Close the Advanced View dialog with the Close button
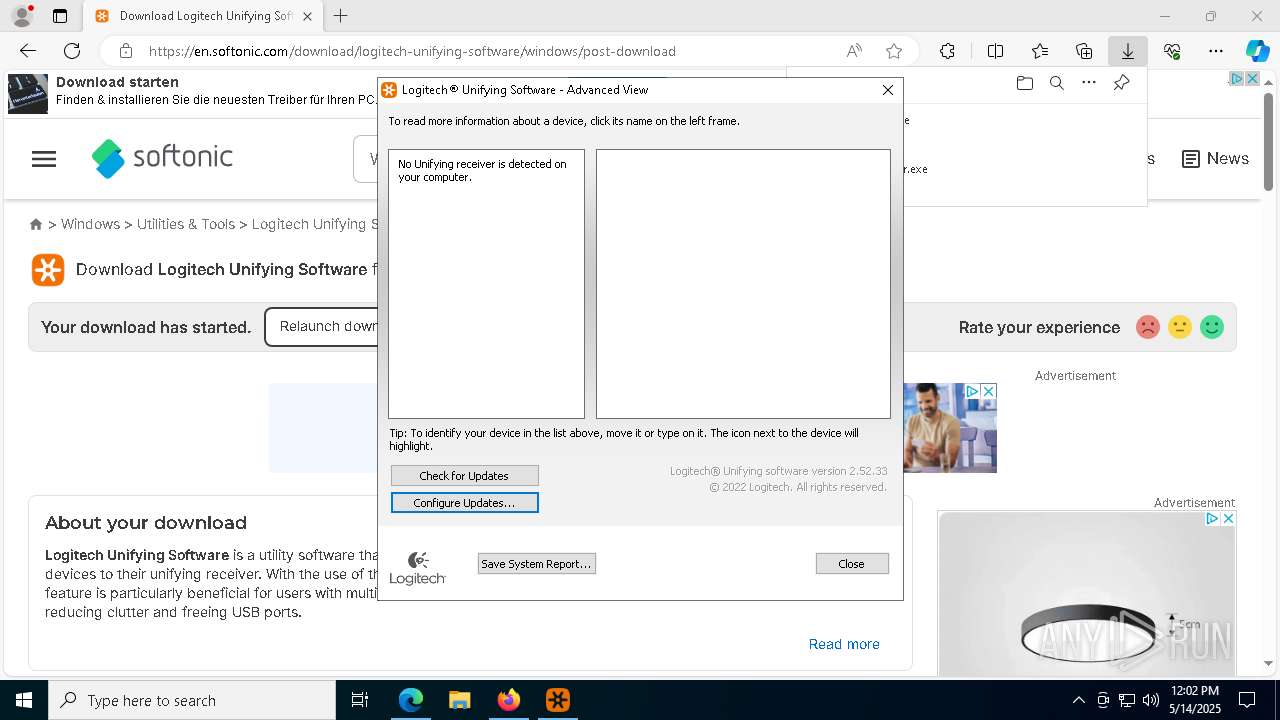The image size is (1280, 720). [x=852, y=564]
